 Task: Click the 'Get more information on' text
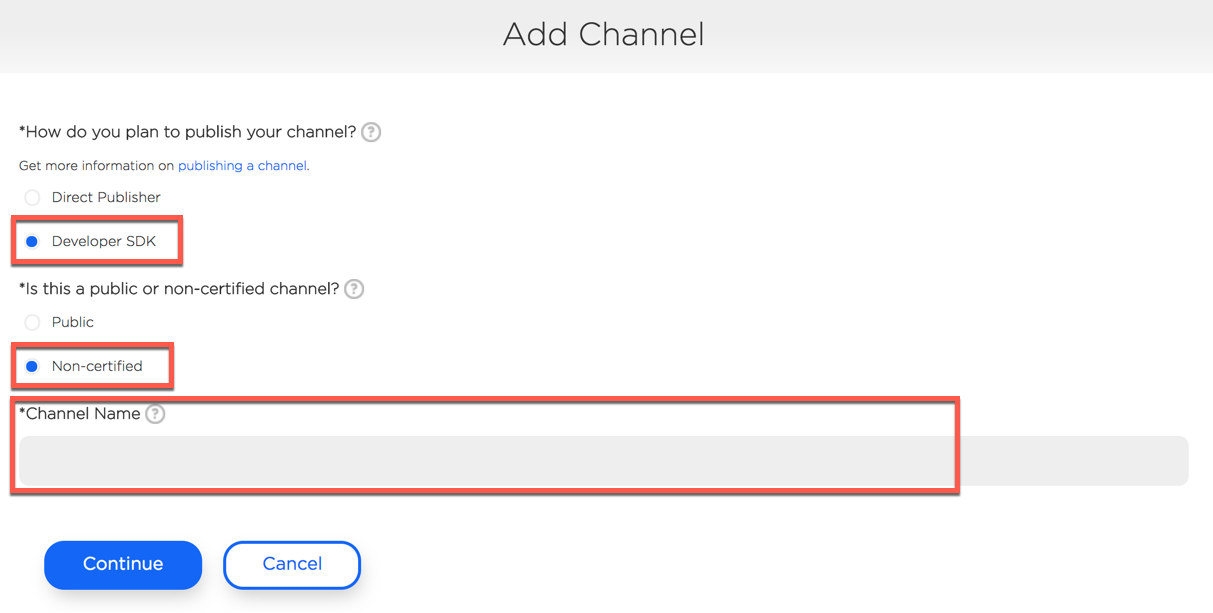pyautogui.click(x=97, y=165)
